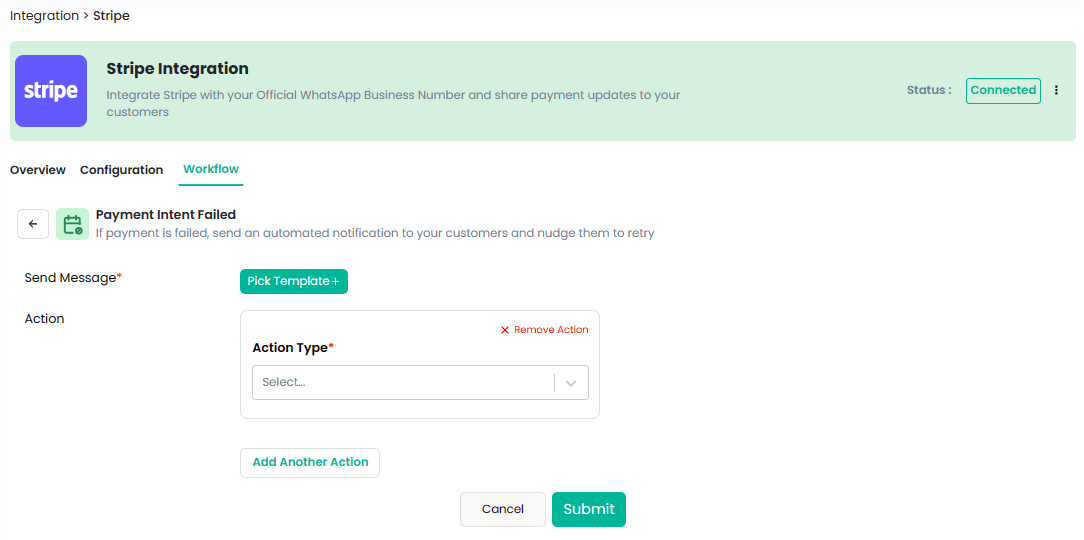Submit the workflow form
Image resolution: width=1084 pixels, height=540 pixels.
[x=588, y=509]
